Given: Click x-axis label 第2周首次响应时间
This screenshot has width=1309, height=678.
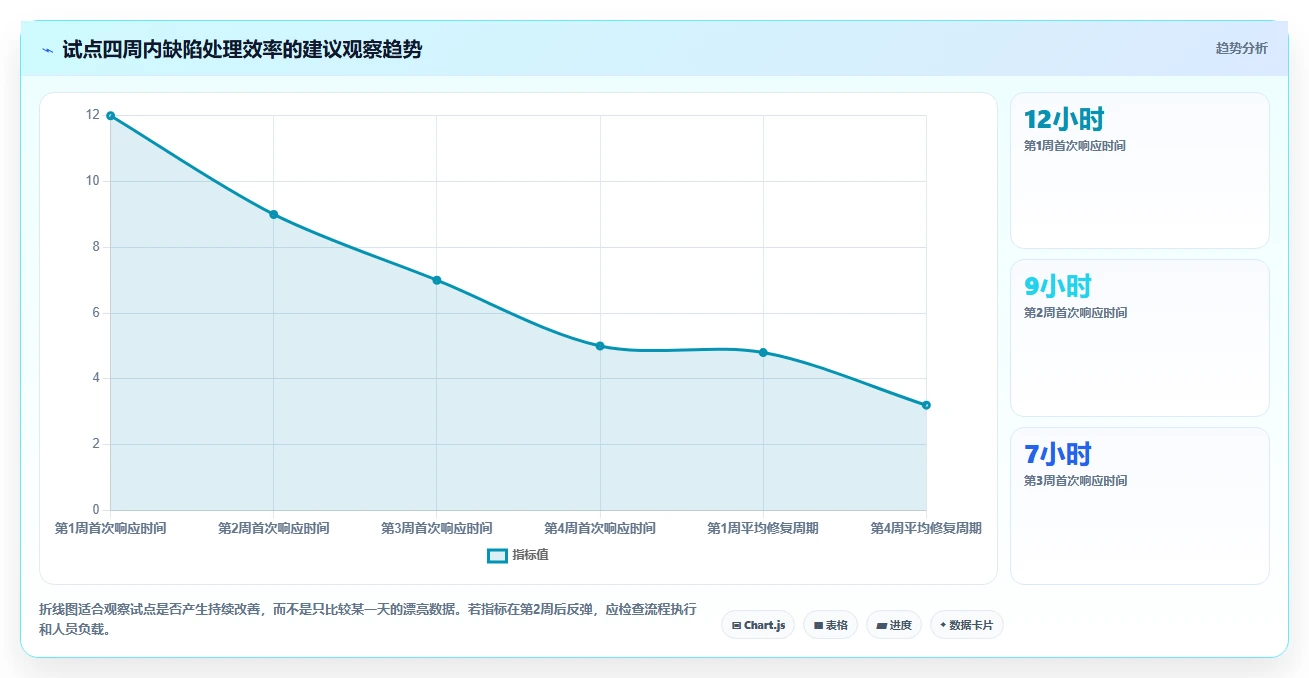Looking at the screenshot, I should [273, 528].
